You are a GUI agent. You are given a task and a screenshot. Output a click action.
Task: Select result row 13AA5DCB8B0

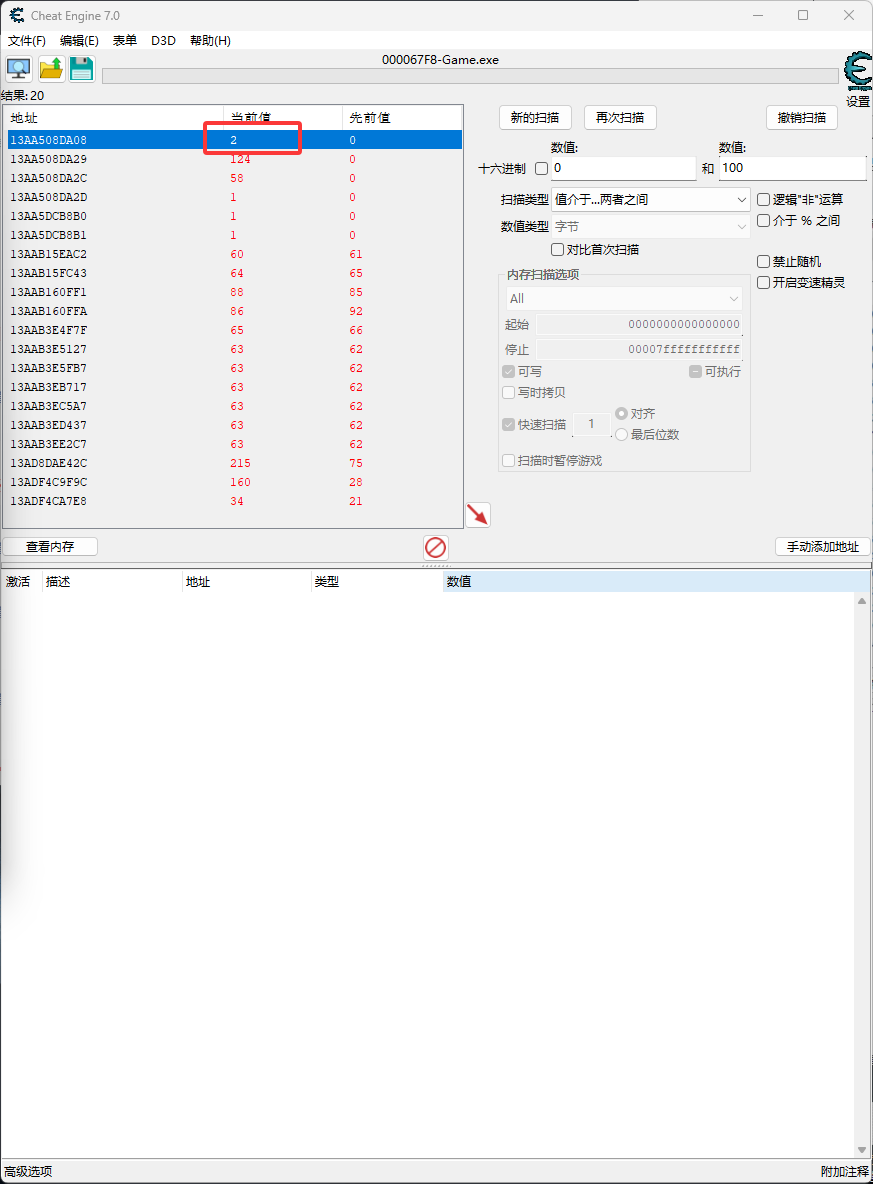(x=234, y=216)
